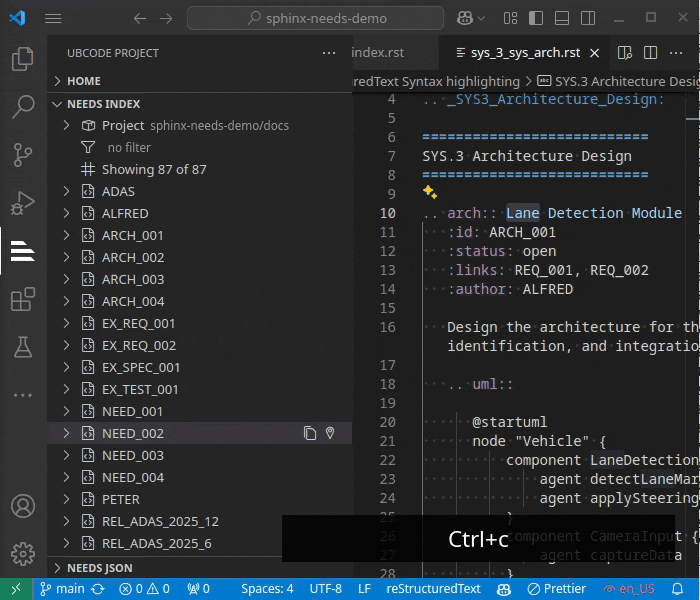Open Source Control view
The image size is (700, 600).
pos(22,155)
